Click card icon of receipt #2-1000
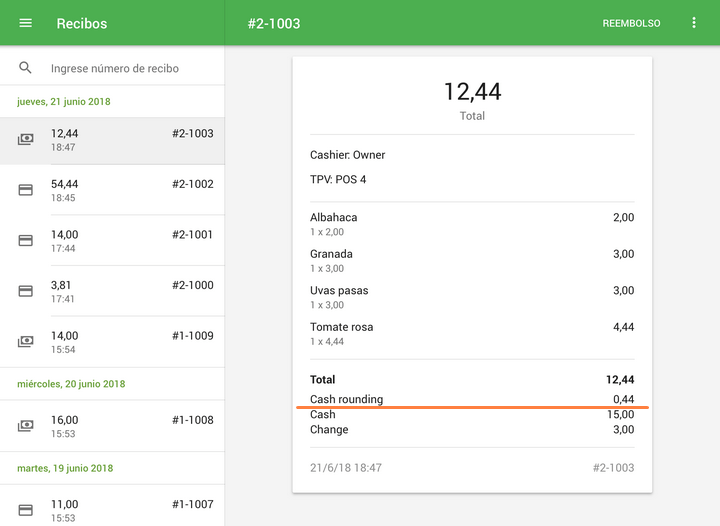Viewport: 720px width, 526px height. pyautogui.click(x=26, y=291)
